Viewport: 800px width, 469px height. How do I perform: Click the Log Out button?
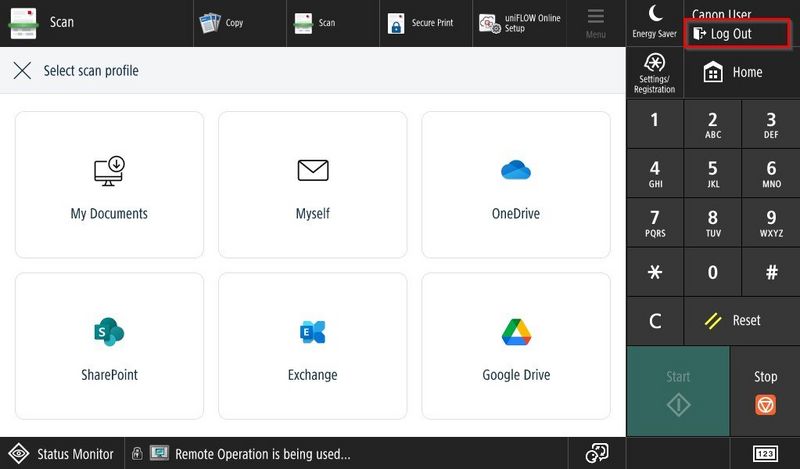click(738, 34)
